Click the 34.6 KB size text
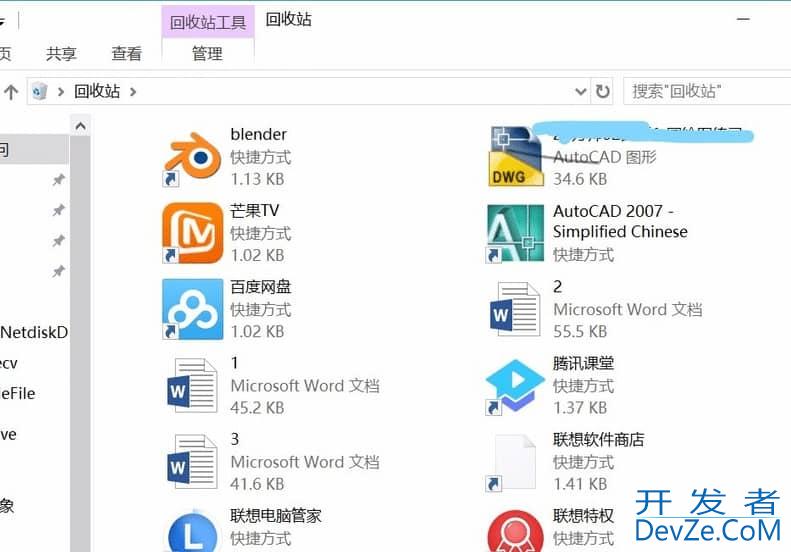Viewport: 791px width, 552px height. tap(580, 179)
